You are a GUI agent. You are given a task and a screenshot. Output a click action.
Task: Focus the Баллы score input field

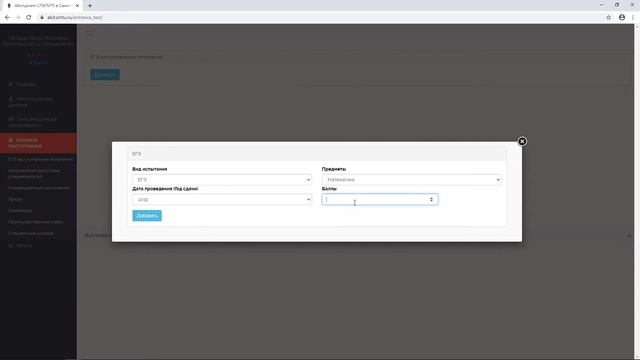tap(380, 200)
